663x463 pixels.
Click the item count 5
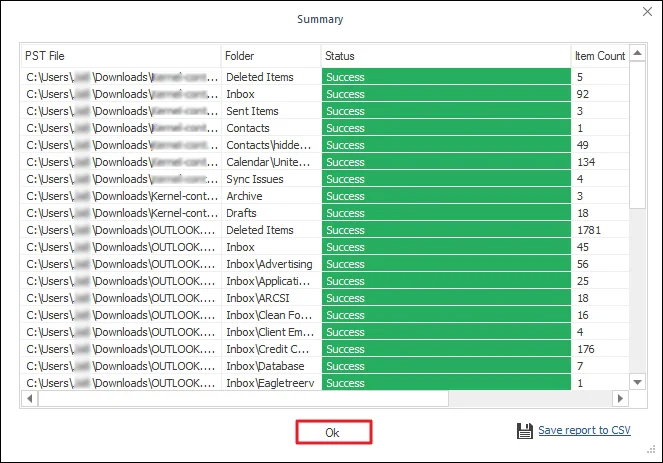point(580,77)
